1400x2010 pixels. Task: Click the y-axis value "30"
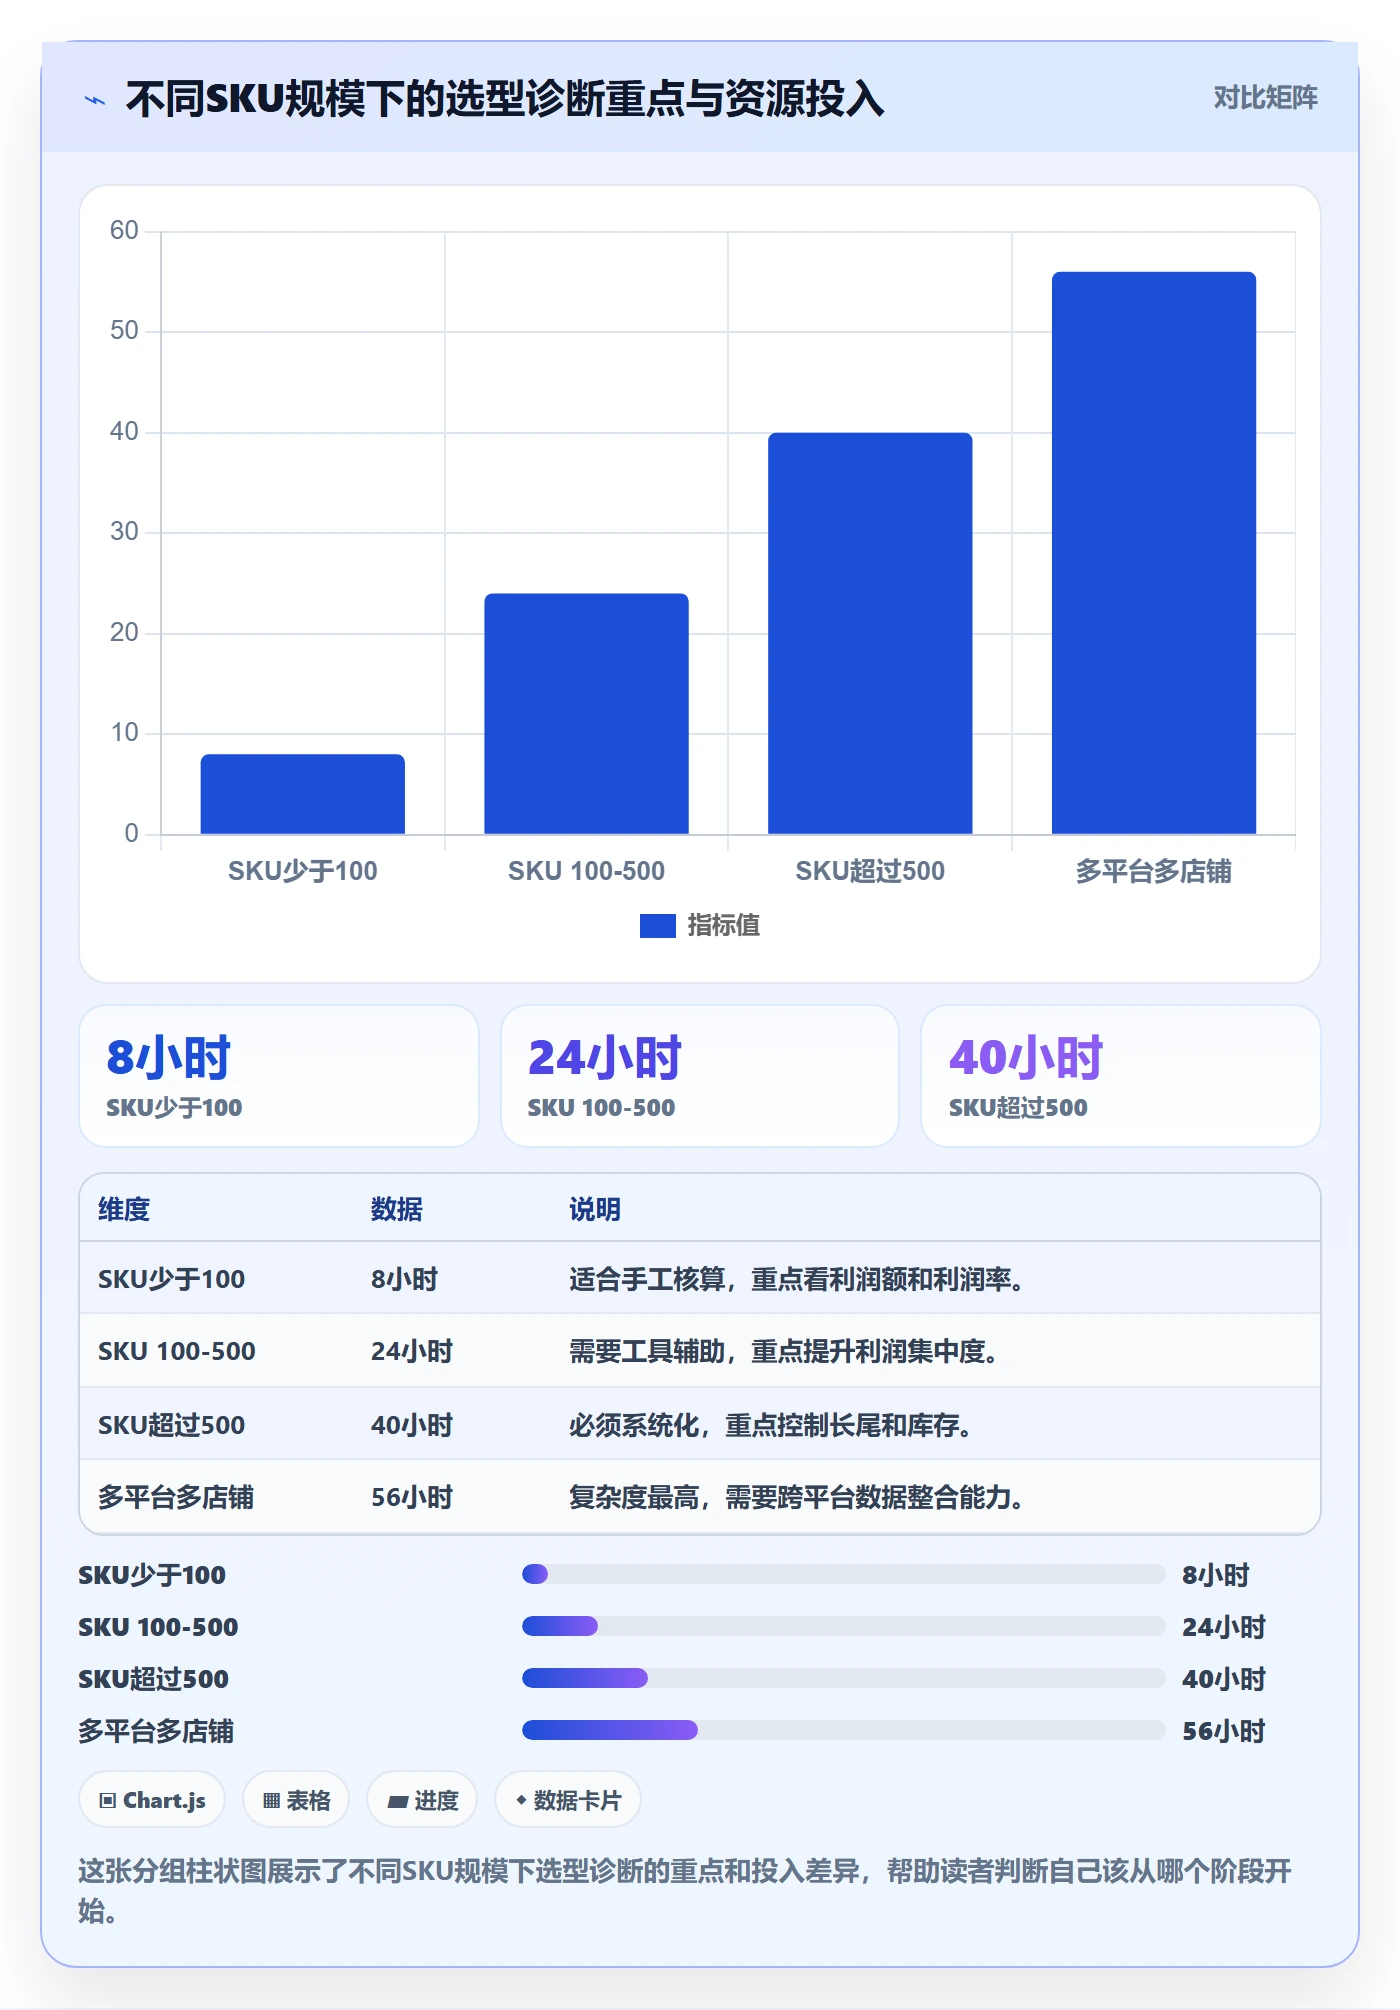click(124, 532)
